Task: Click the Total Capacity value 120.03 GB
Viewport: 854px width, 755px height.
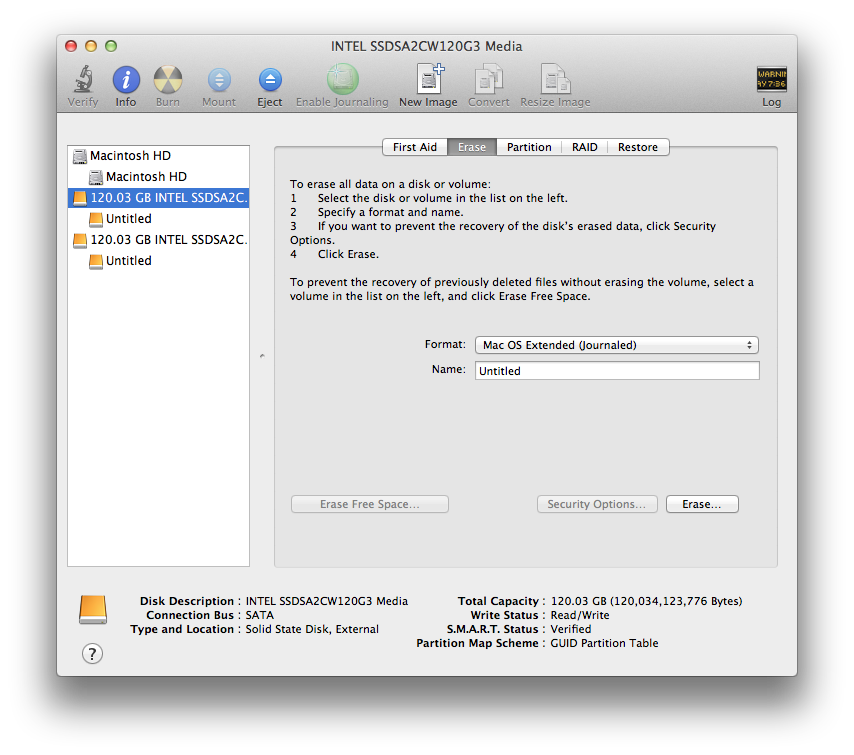Action: (x=646, y=601)
